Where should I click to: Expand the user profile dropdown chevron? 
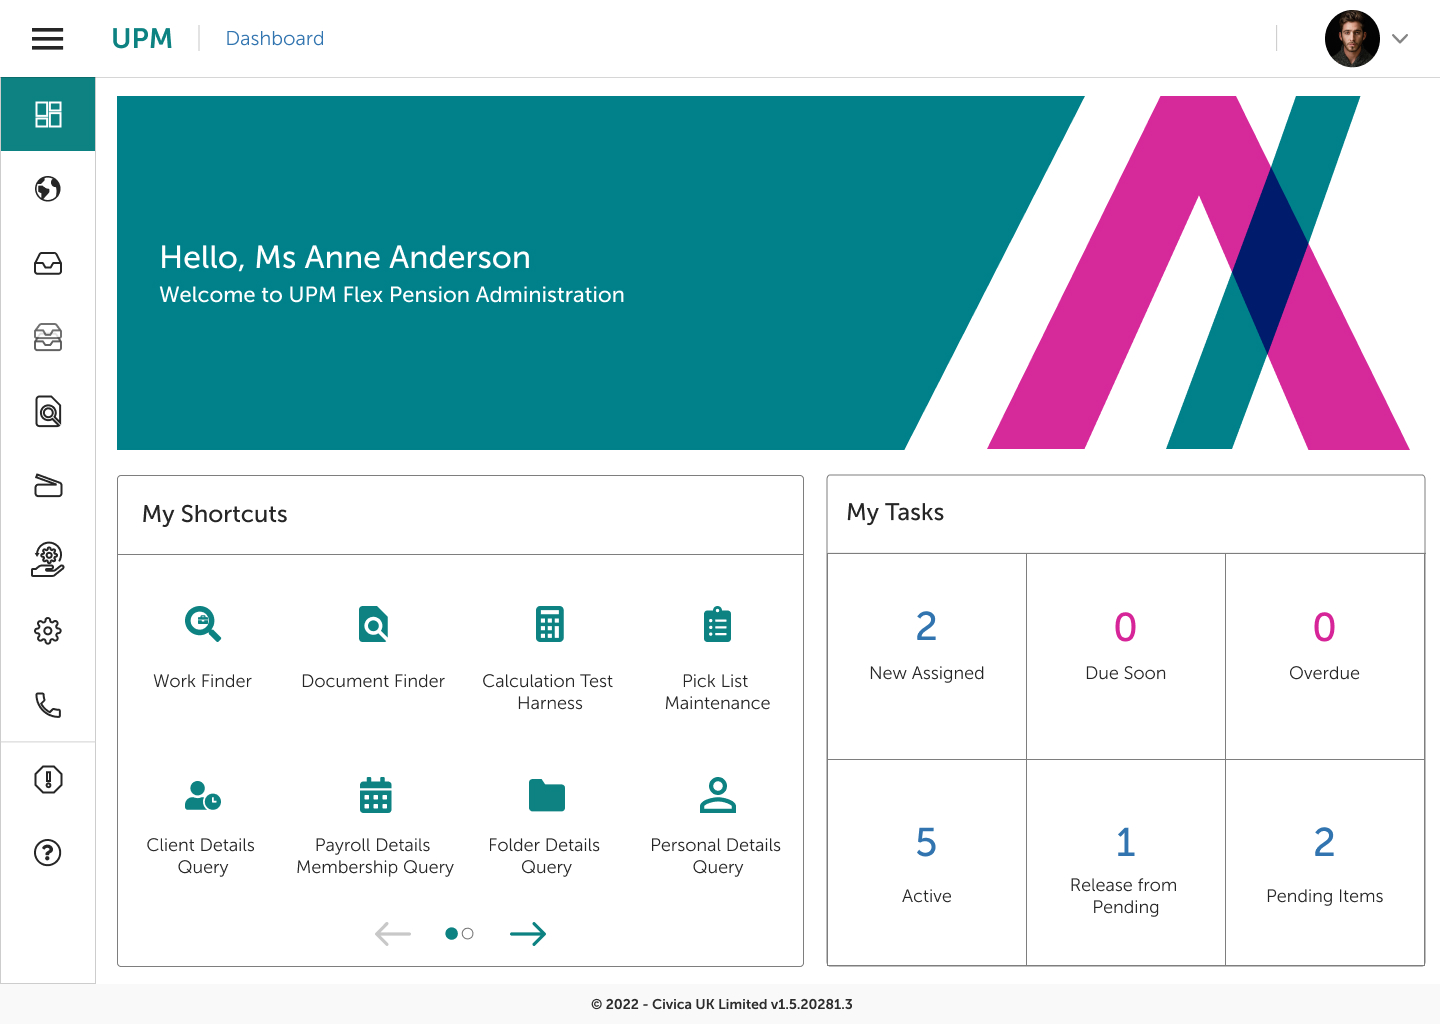[1400, 39]
